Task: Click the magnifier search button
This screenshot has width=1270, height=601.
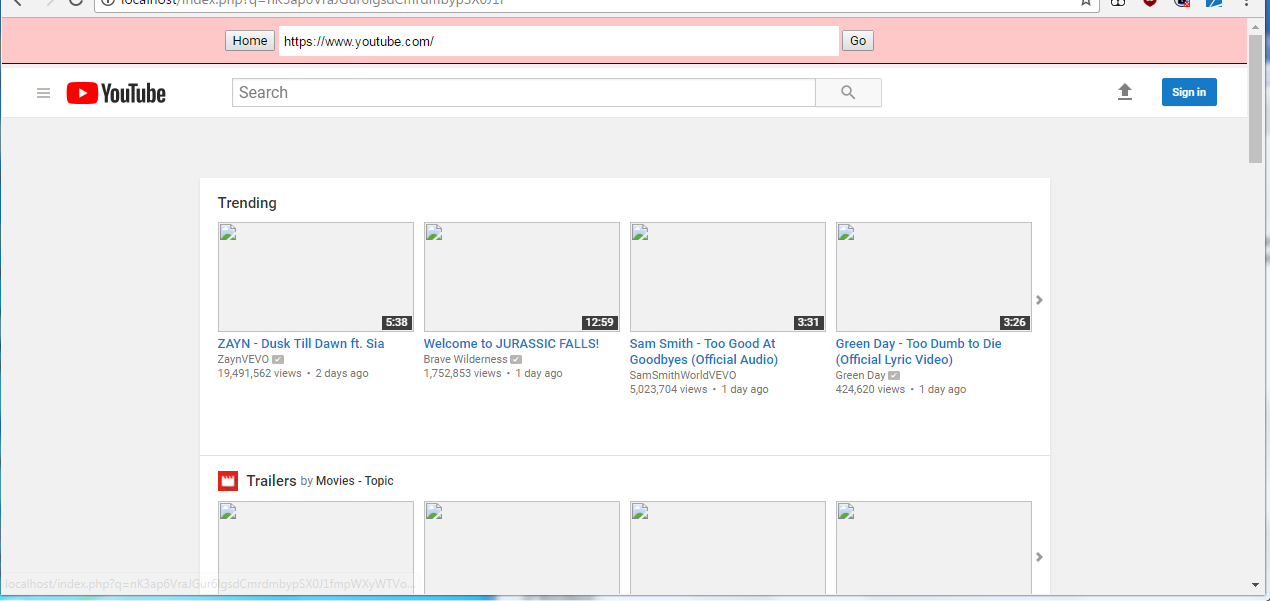Action: [x=848, y=92]
